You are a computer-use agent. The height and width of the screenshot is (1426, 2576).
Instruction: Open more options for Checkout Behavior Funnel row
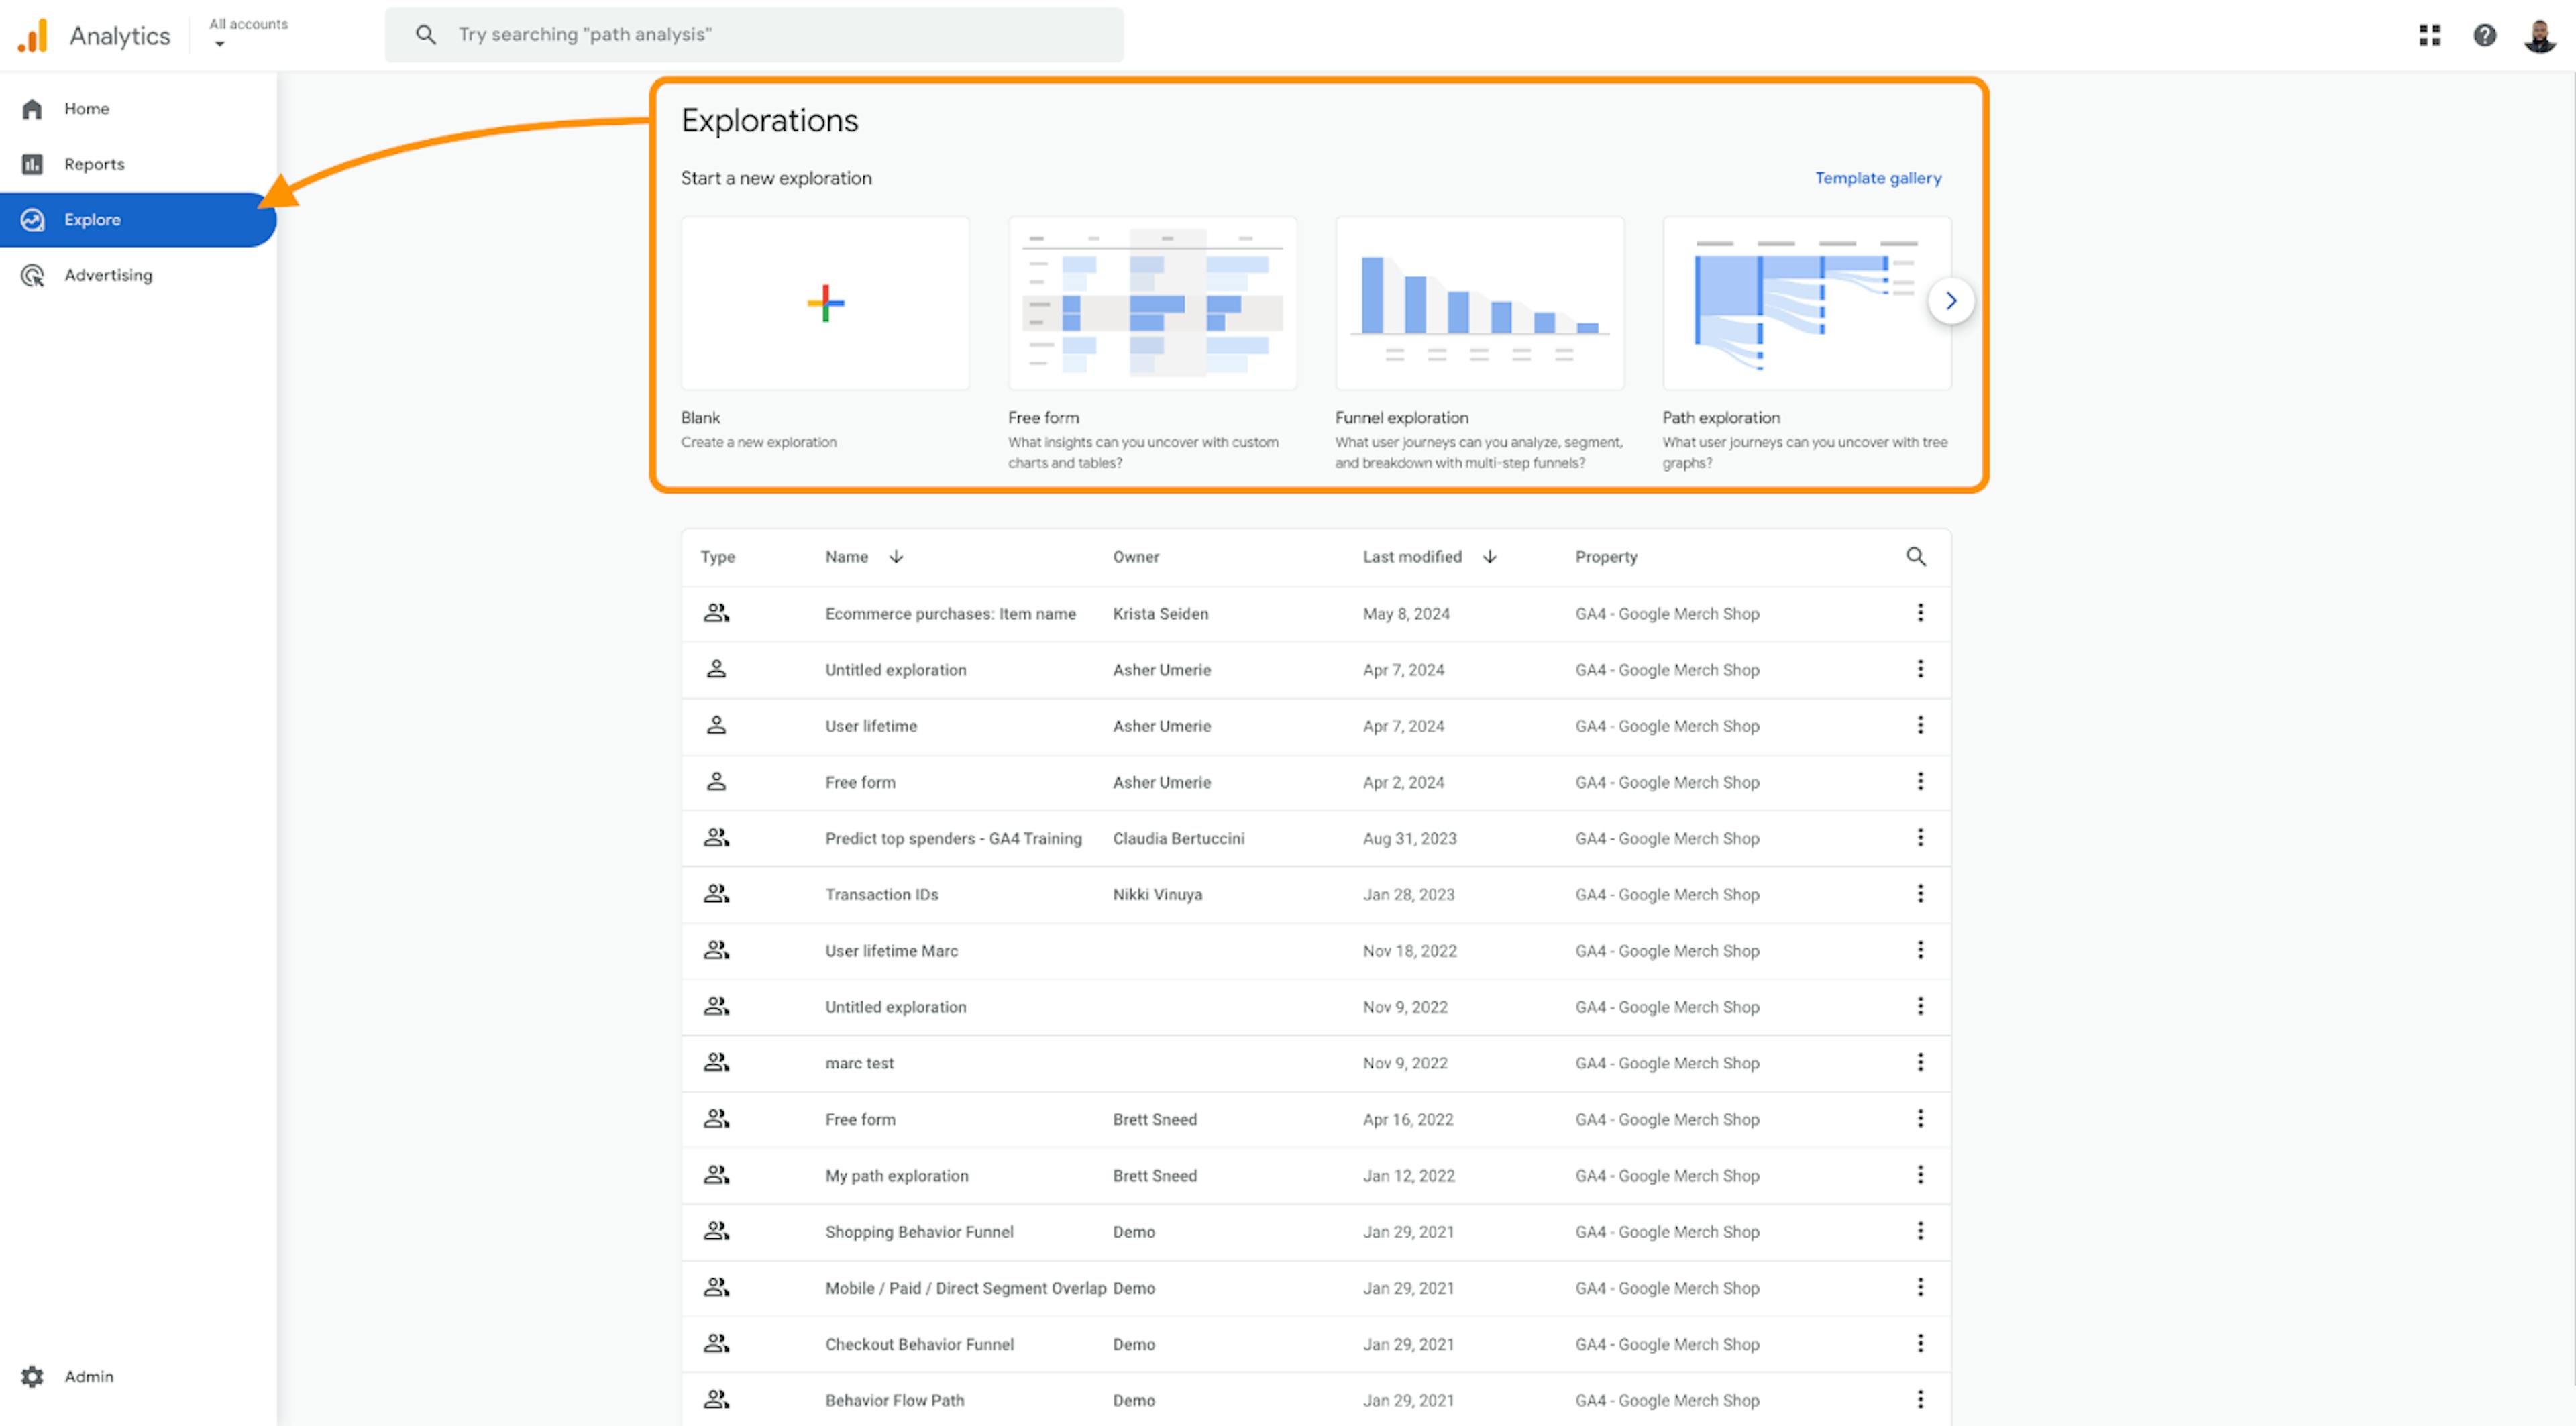pos(1919,1343)
